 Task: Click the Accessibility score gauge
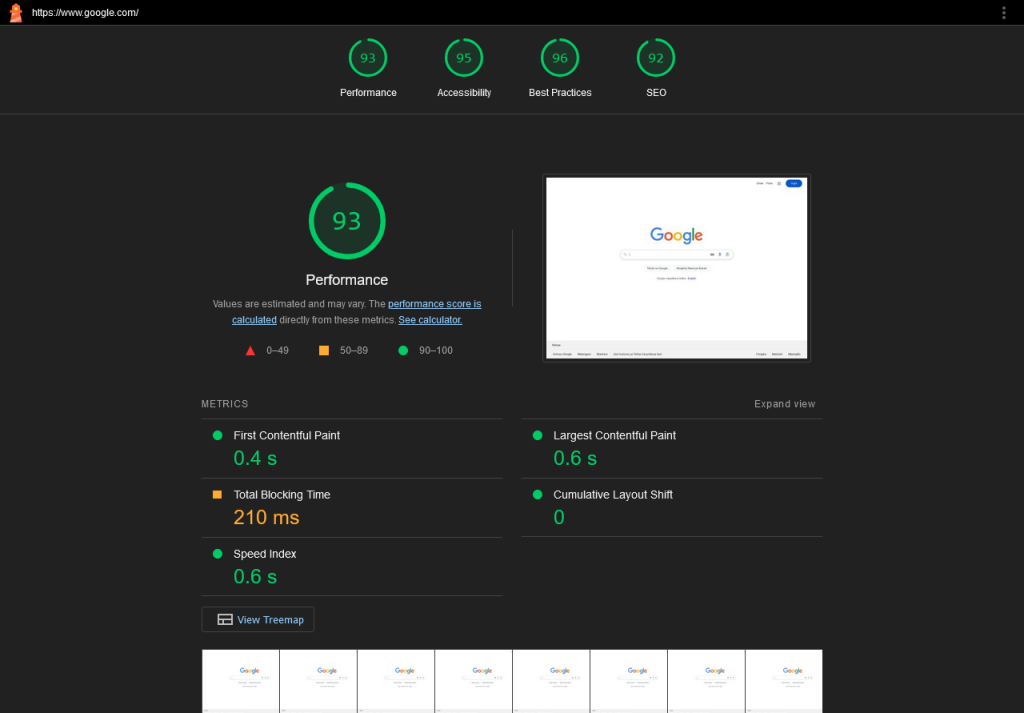(x=464, y=58)
